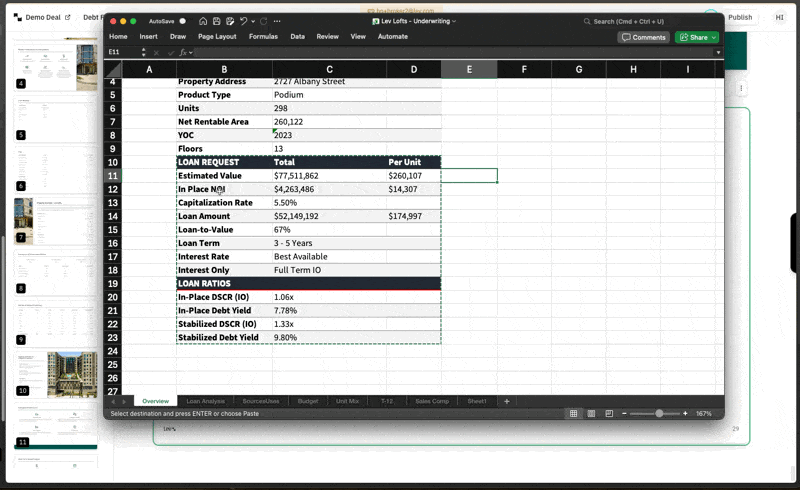Switch to Page Layout view icon
Screen dimensions: 800x490
click(x=591, y=413)
